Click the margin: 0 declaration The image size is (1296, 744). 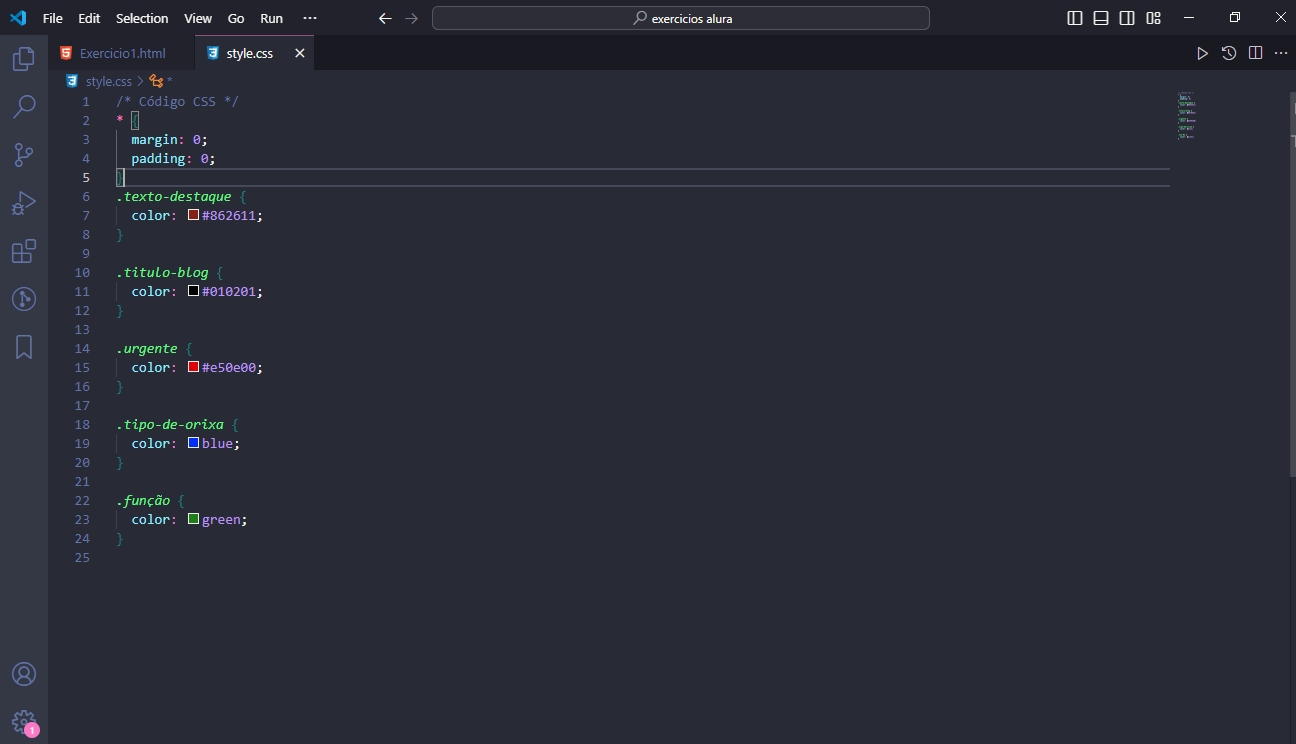point(169,140)
